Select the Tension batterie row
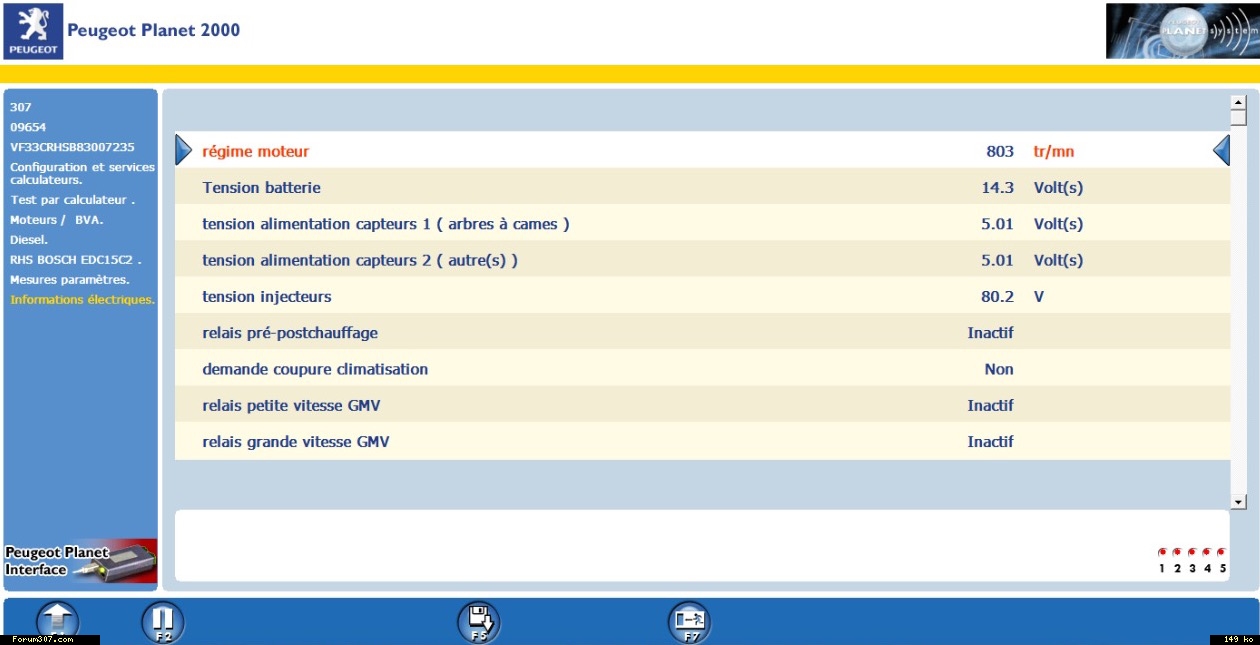Image resolution: width=1260 pixels, height=645 pixels. pos(702,187)
